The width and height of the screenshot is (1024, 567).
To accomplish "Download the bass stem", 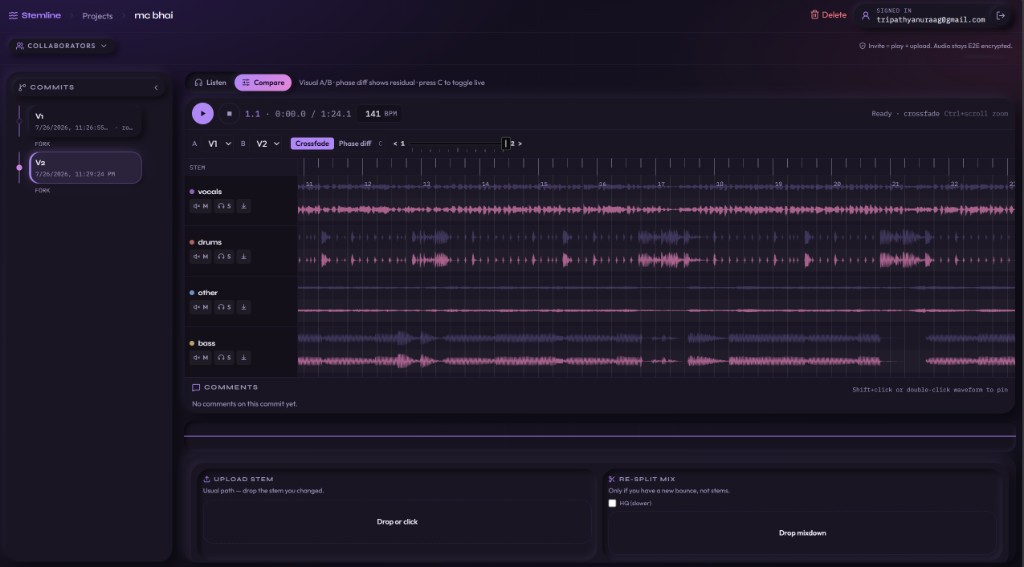I will point(244,357).
